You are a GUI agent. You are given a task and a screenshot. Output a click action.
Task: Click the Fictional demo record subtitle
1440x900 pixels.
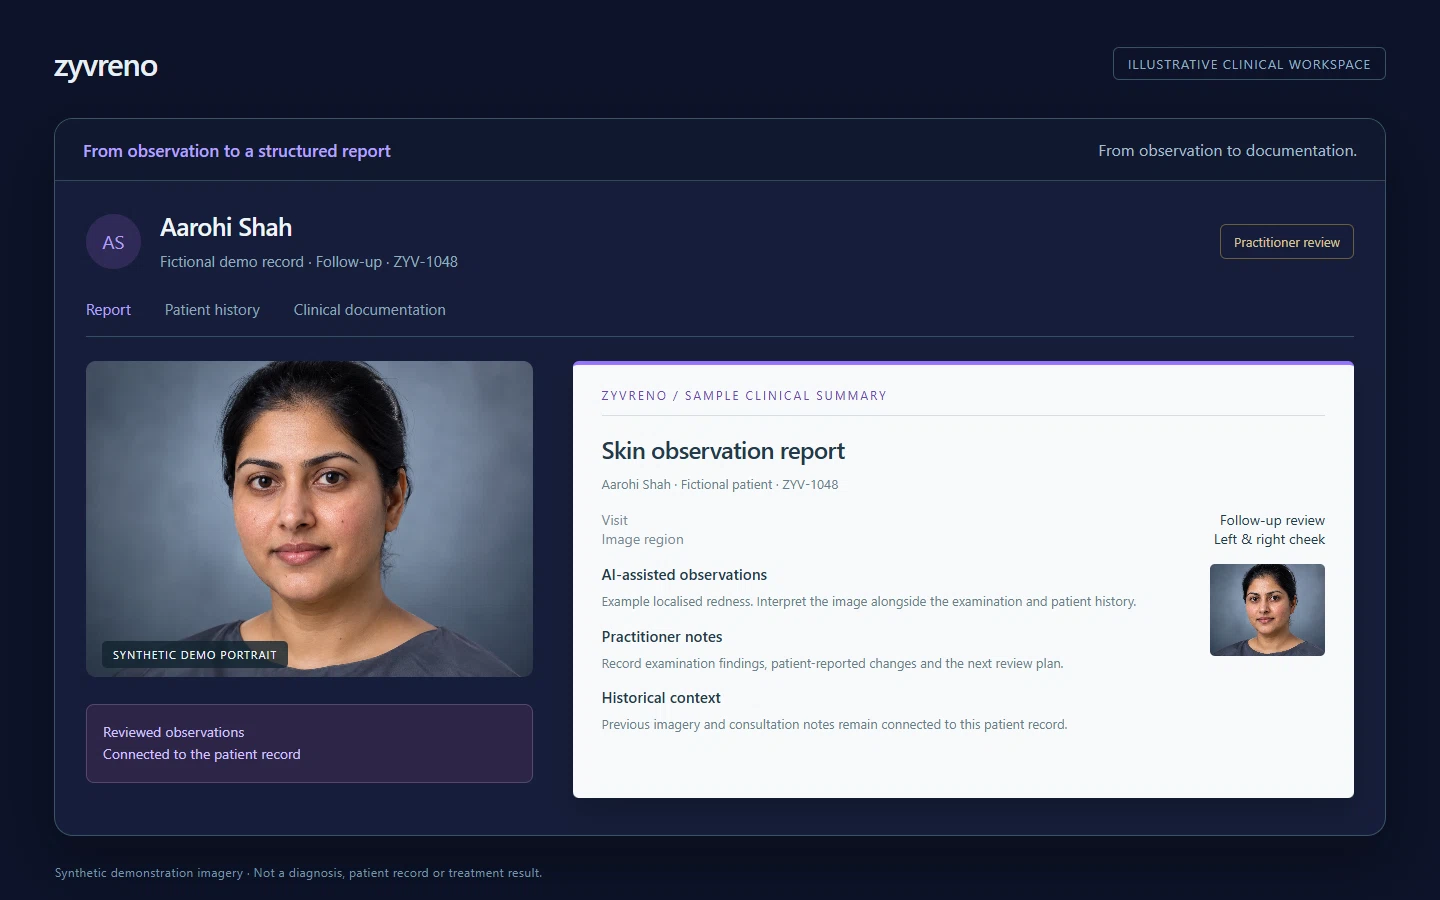(309, 262)
